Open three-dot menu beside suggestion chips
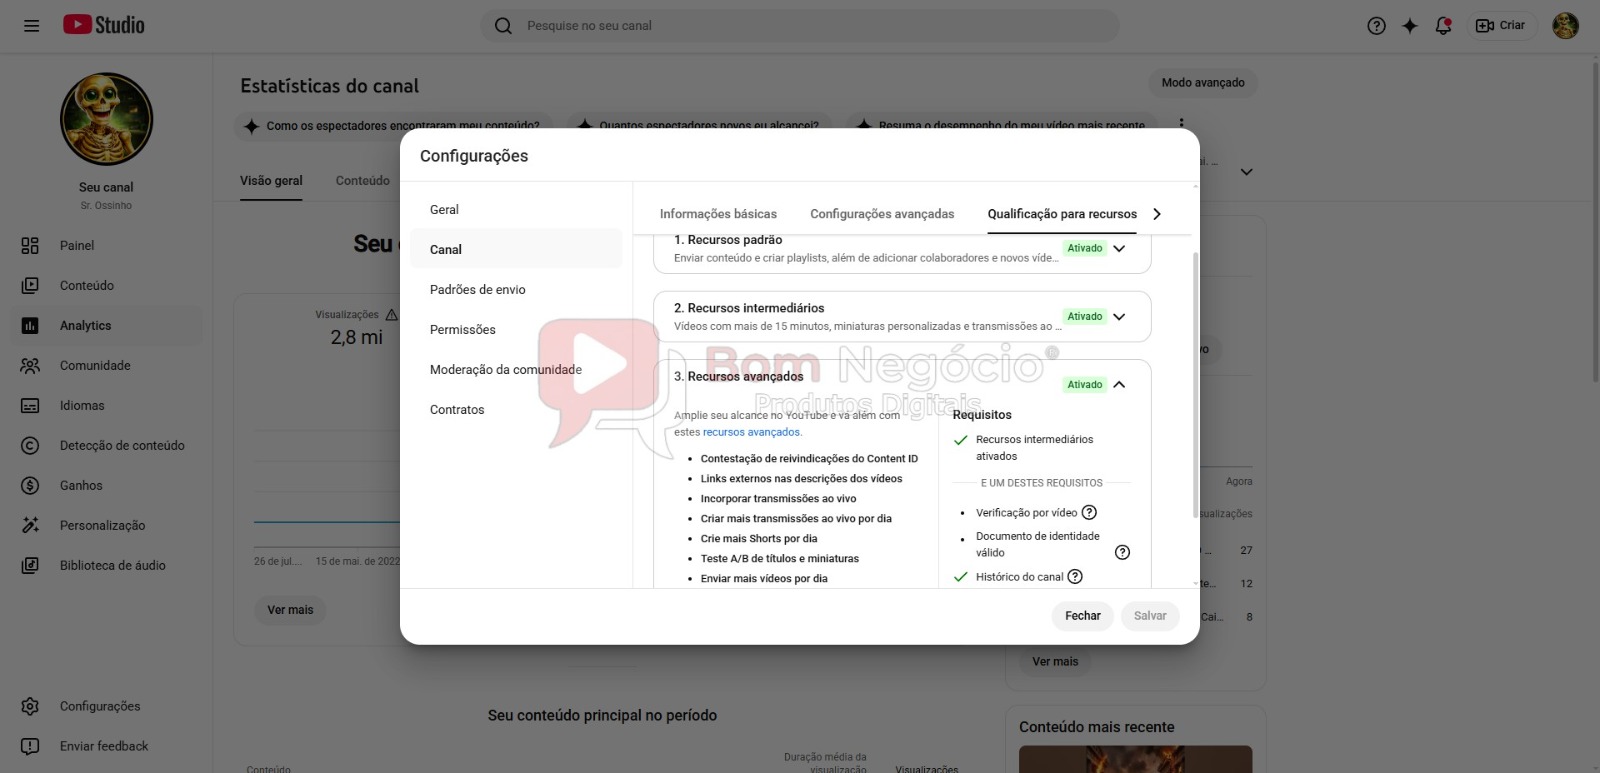 click(1181, 126)
